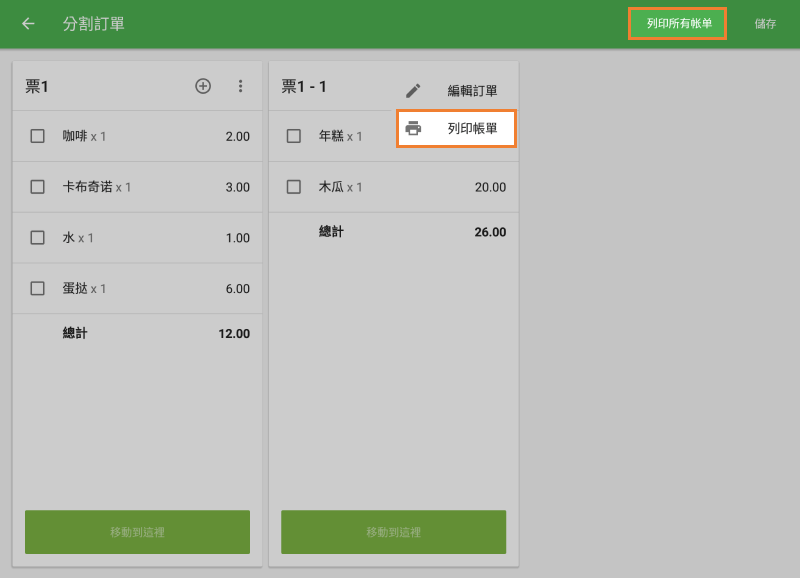Click the back arrow icon
The image size is (800, 578).
28,24
